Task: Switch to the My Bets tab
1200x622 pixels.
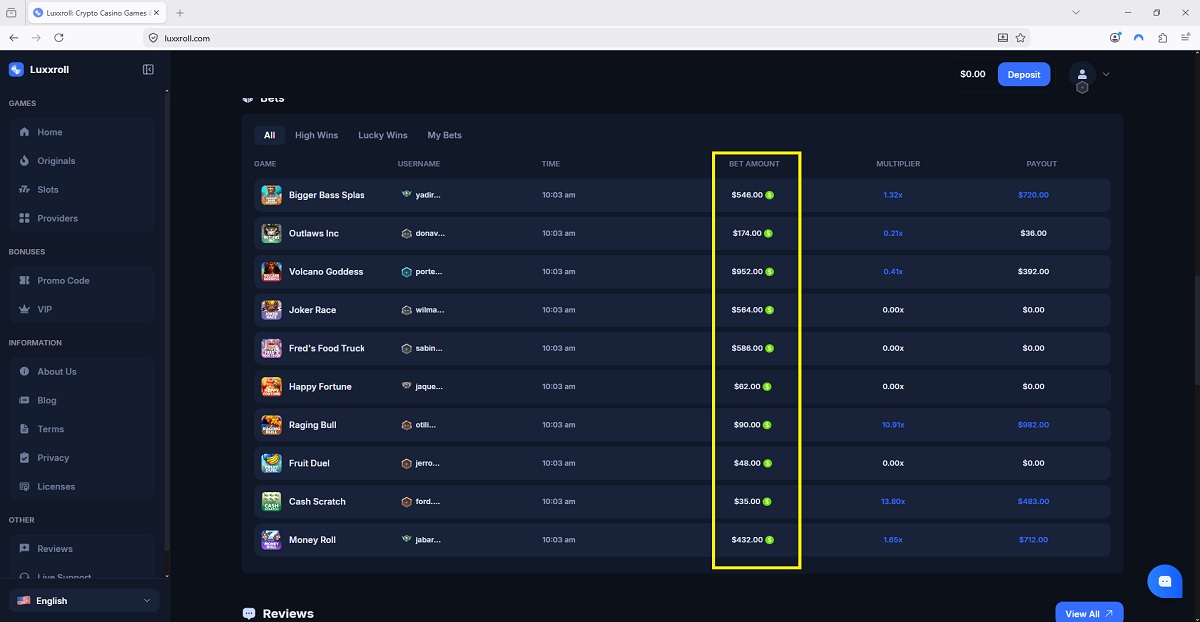Action: (x=445, y=135)
